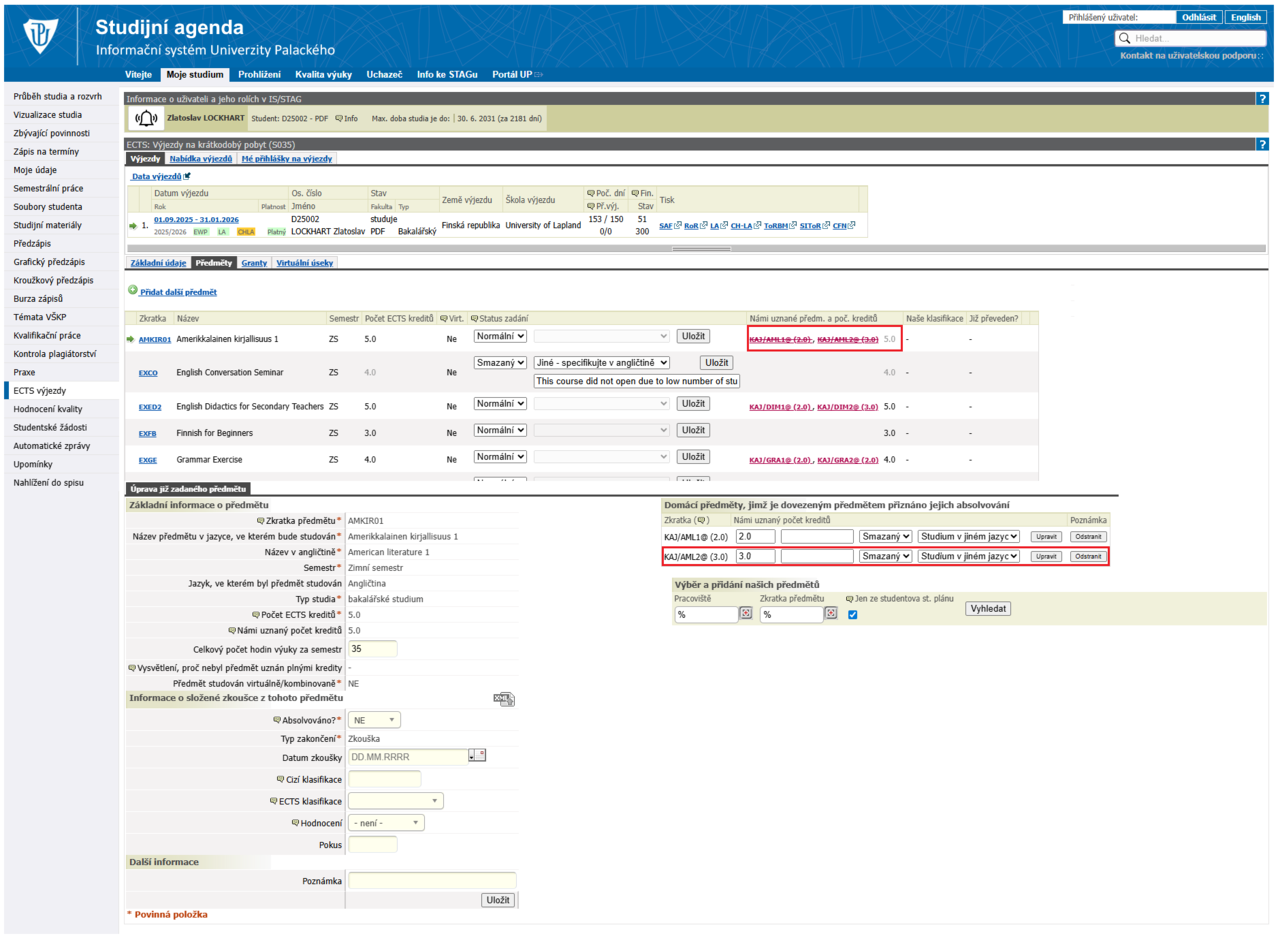The image size is (1280, 938).
Task: Toggle the 'Jen ze studentova st. plánu' checkbox
Action: click(x=852, y=614)
